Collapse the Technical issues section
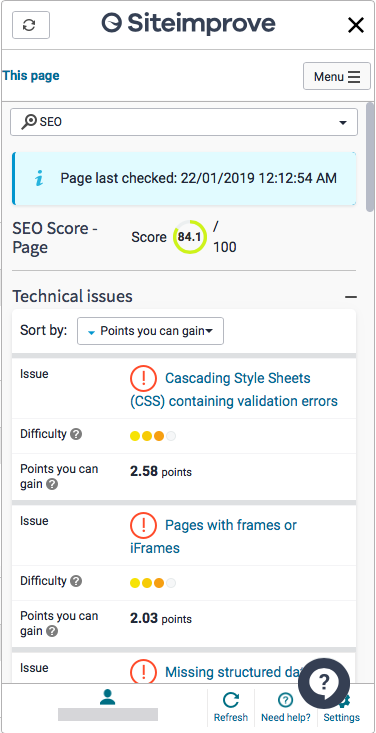Viewport: 376px width, 733px height. click(x=351, y=296)
